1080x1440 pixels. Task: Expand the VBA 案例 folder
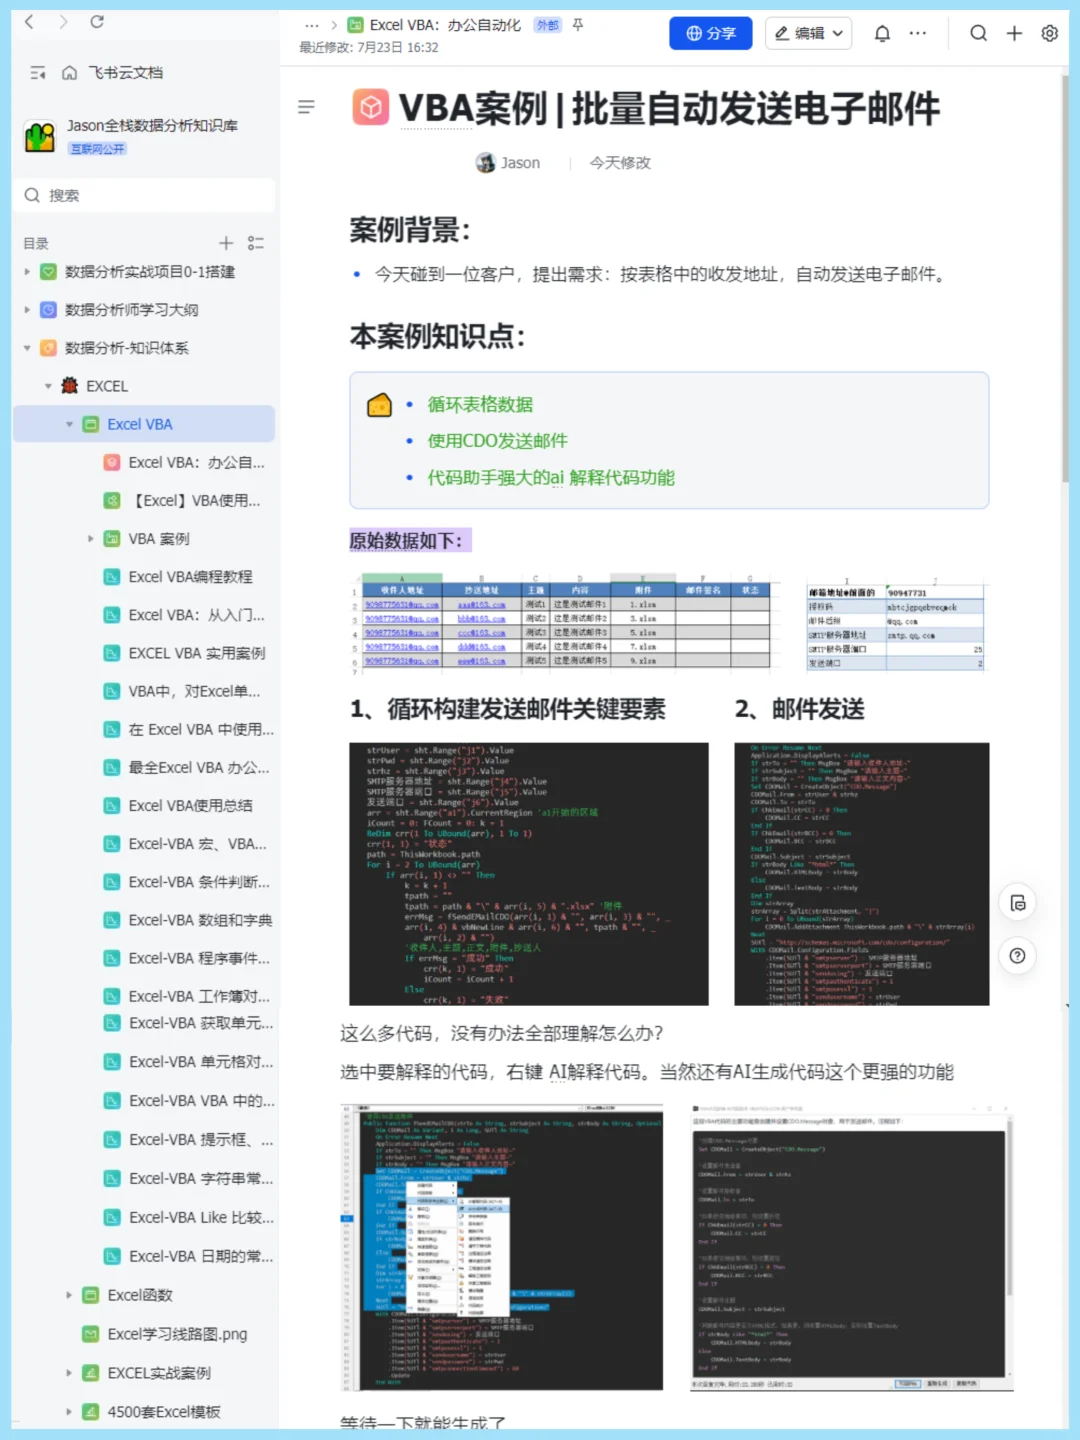point(91,538)
